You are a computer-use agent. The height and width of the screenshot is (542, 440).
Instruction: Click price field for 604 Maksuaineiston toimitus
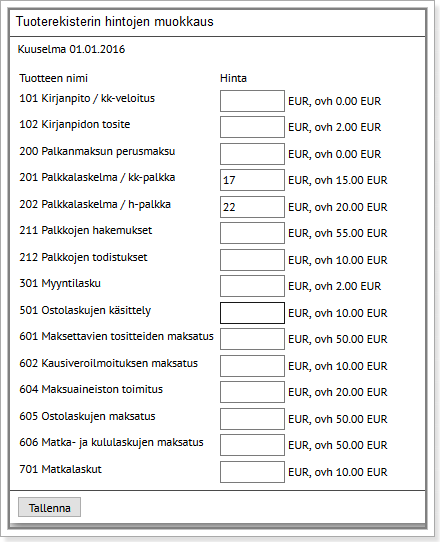point(252,392)
